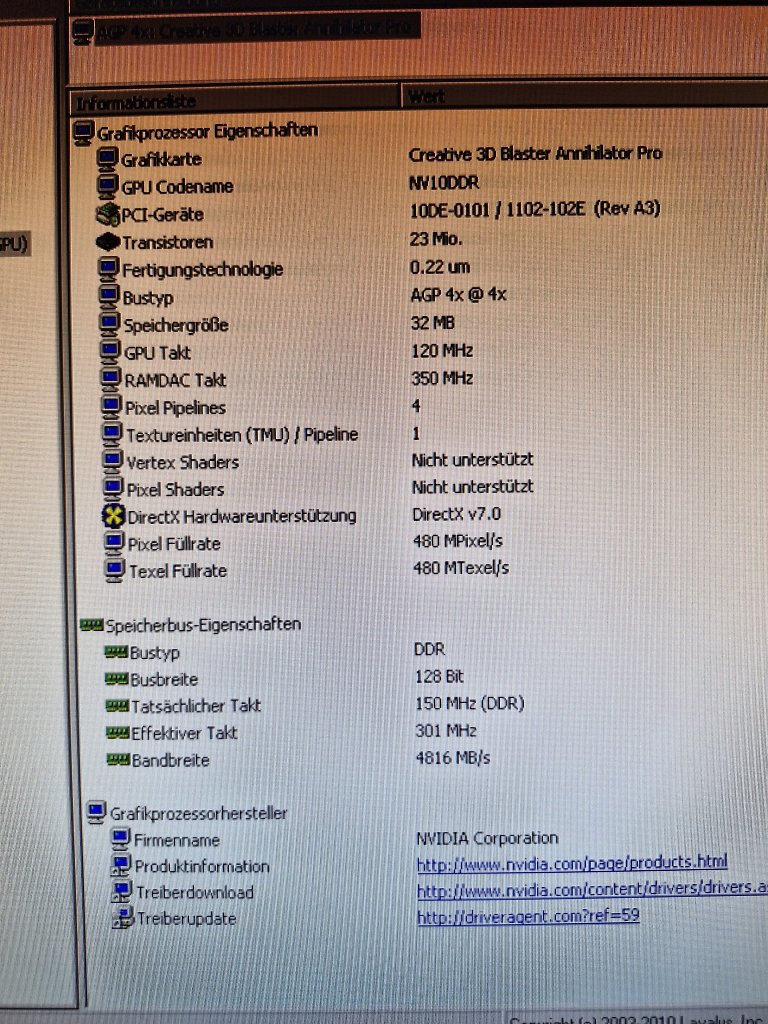The image size is (768, 1024).
Task: Click the RAM icon beside Busbreite
Action: click(117, 679)
